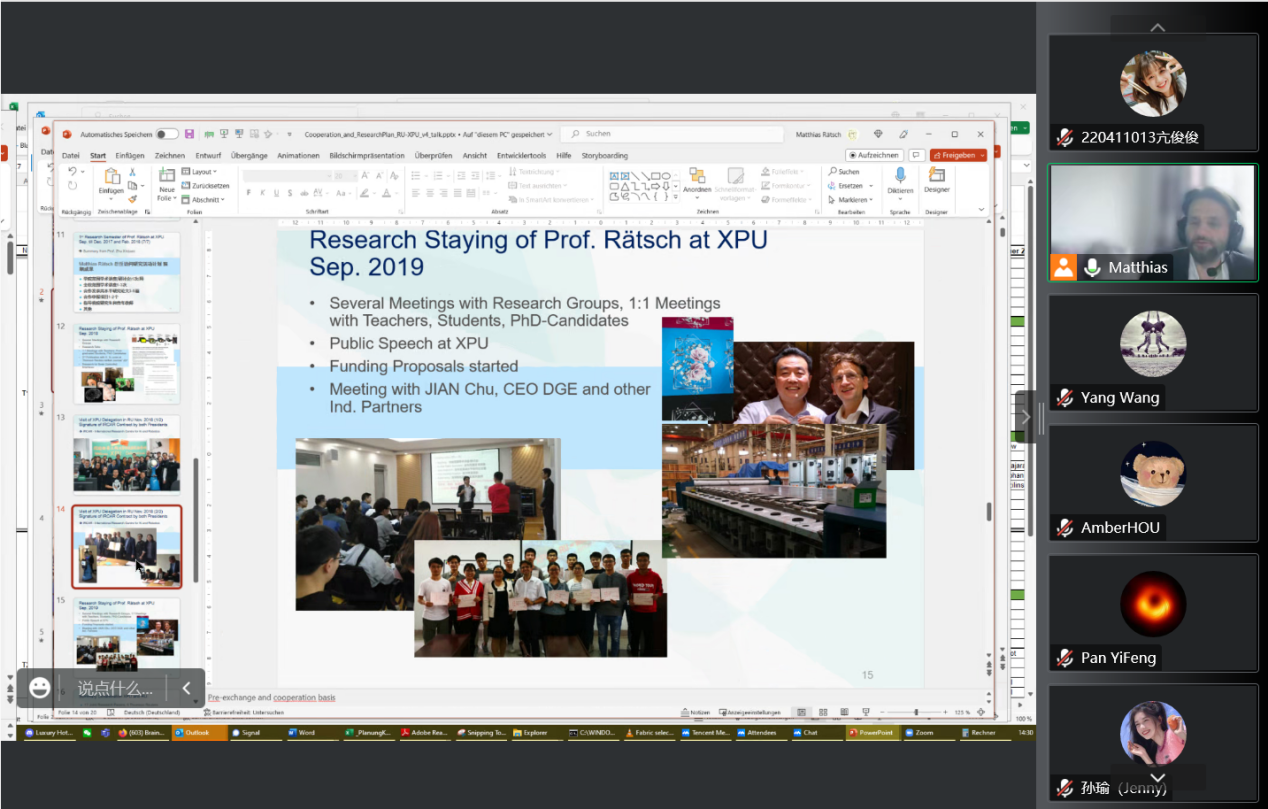Collapse the participant side panel arrow
Screen dimensions: 1268x809
pos(1025,417)
